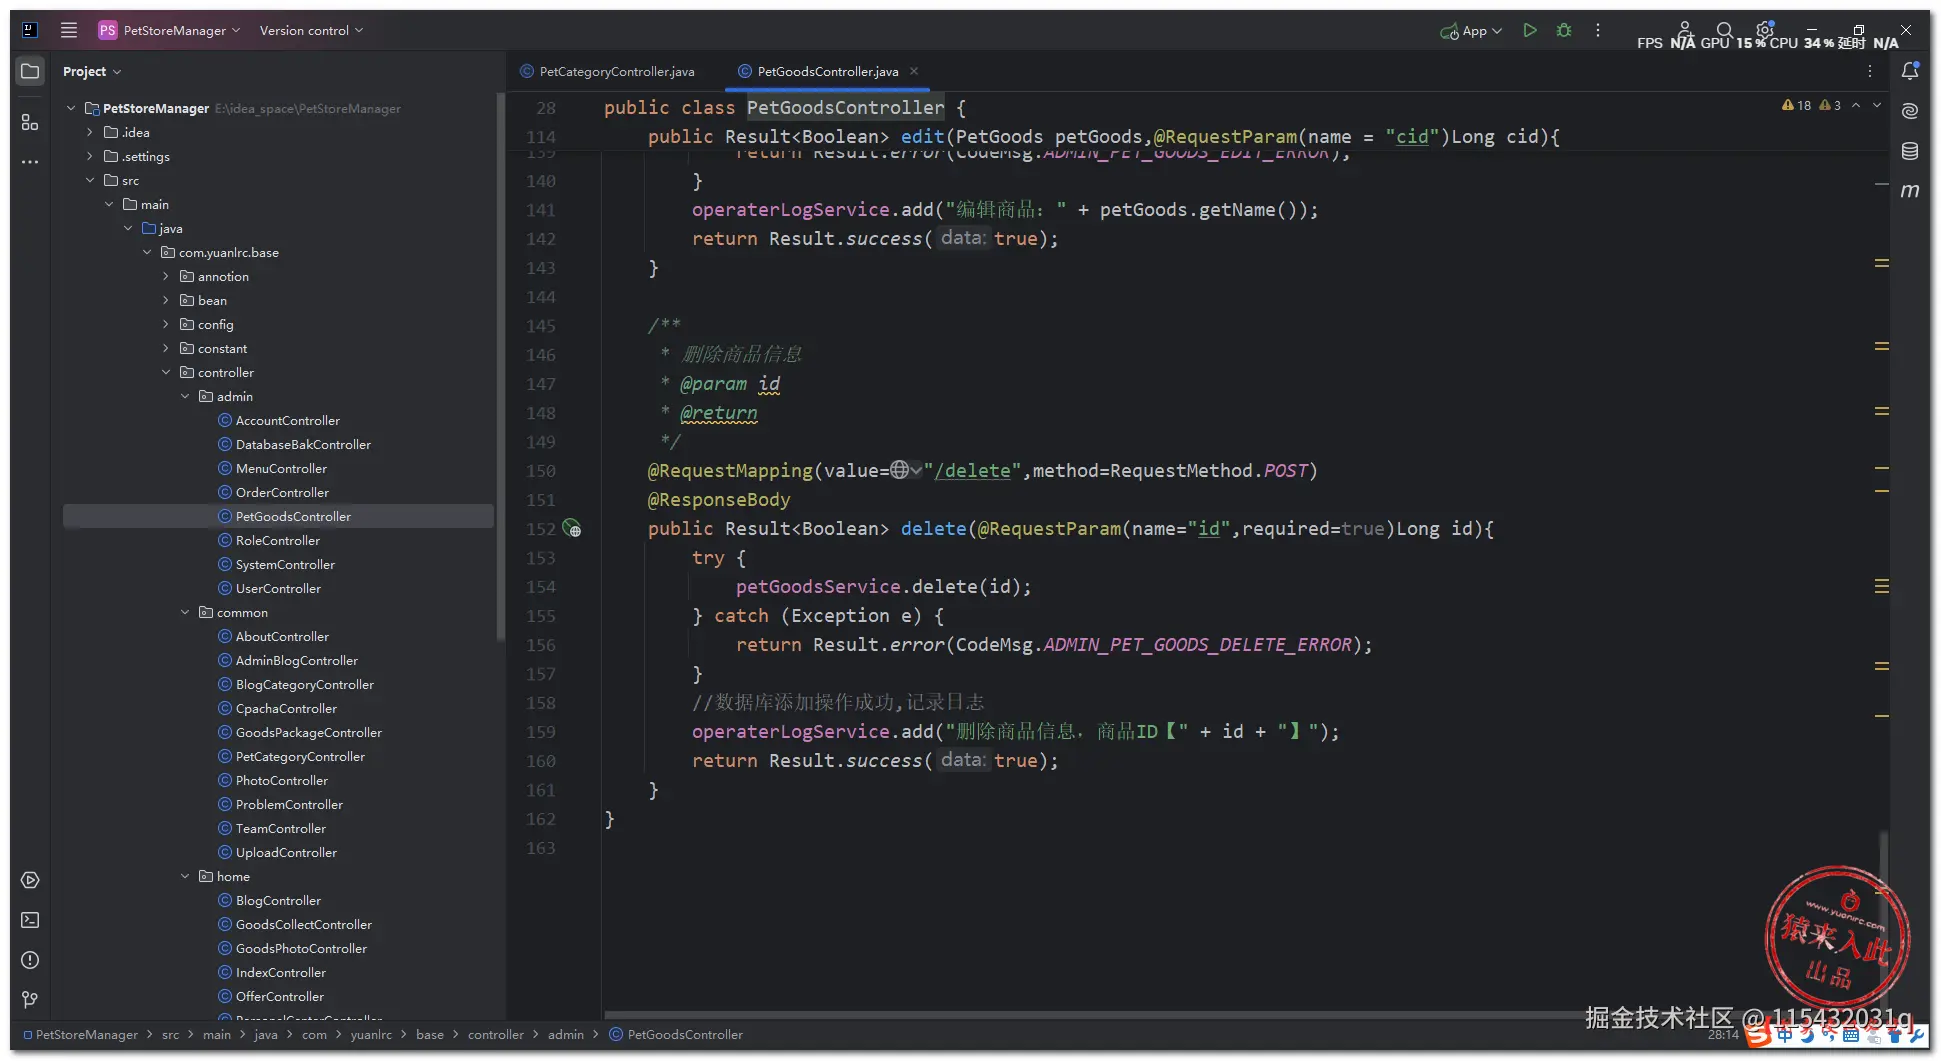Expand the .idea folder

[90, 132]
